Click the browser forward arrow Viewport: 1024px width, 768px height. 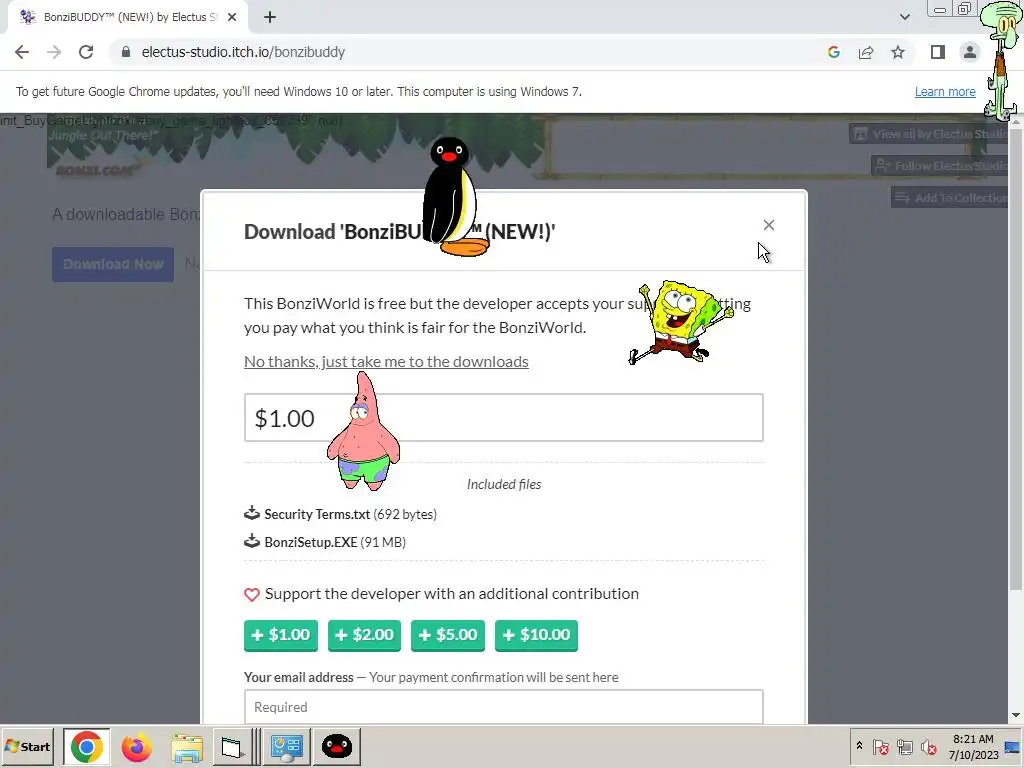[54, 52]
